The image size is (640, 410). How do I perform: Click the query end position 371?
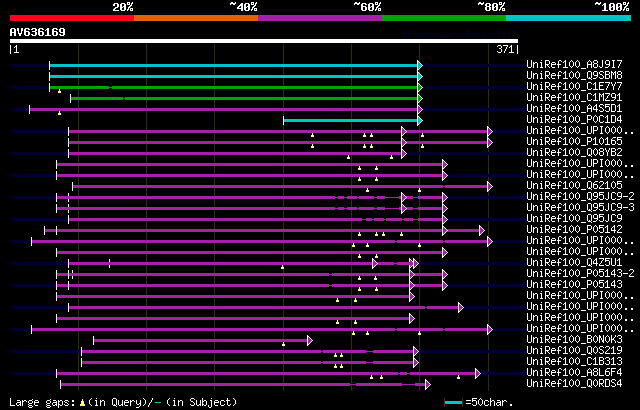click(505, 49)
